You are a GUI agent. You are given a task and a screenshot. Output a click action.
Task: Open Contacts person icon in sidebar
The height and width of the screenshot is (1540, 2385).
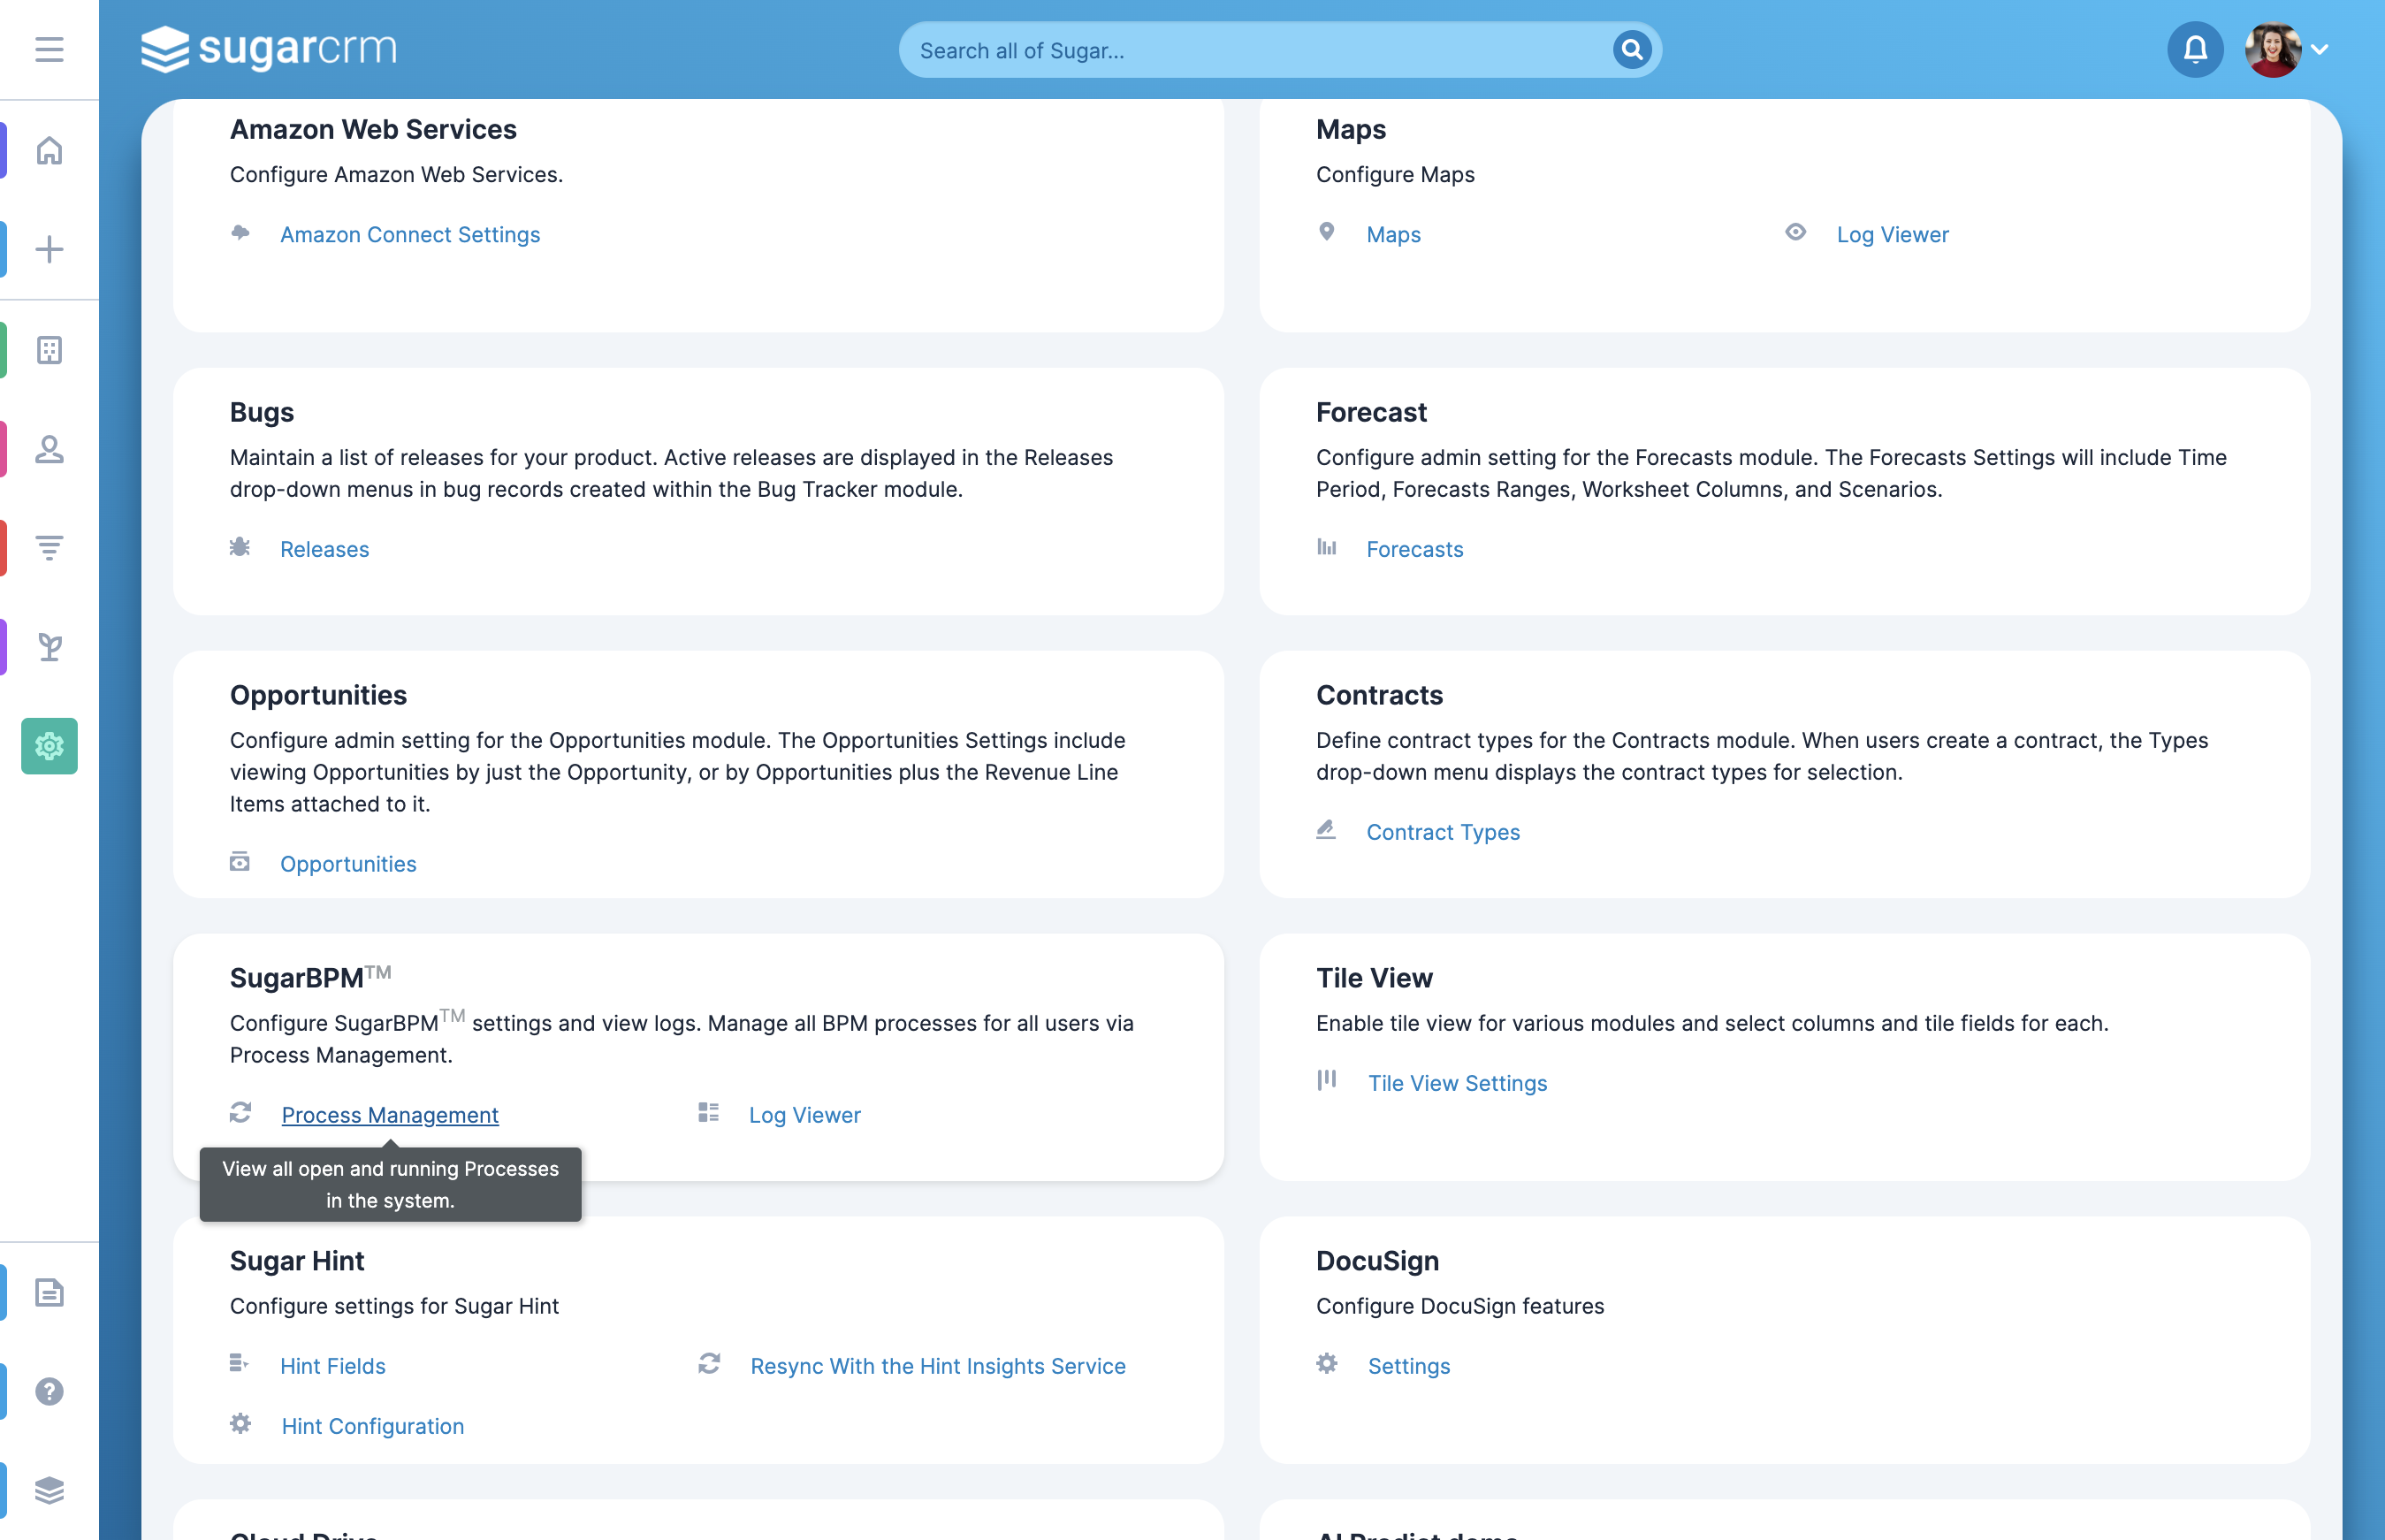[x=49, y=449]
